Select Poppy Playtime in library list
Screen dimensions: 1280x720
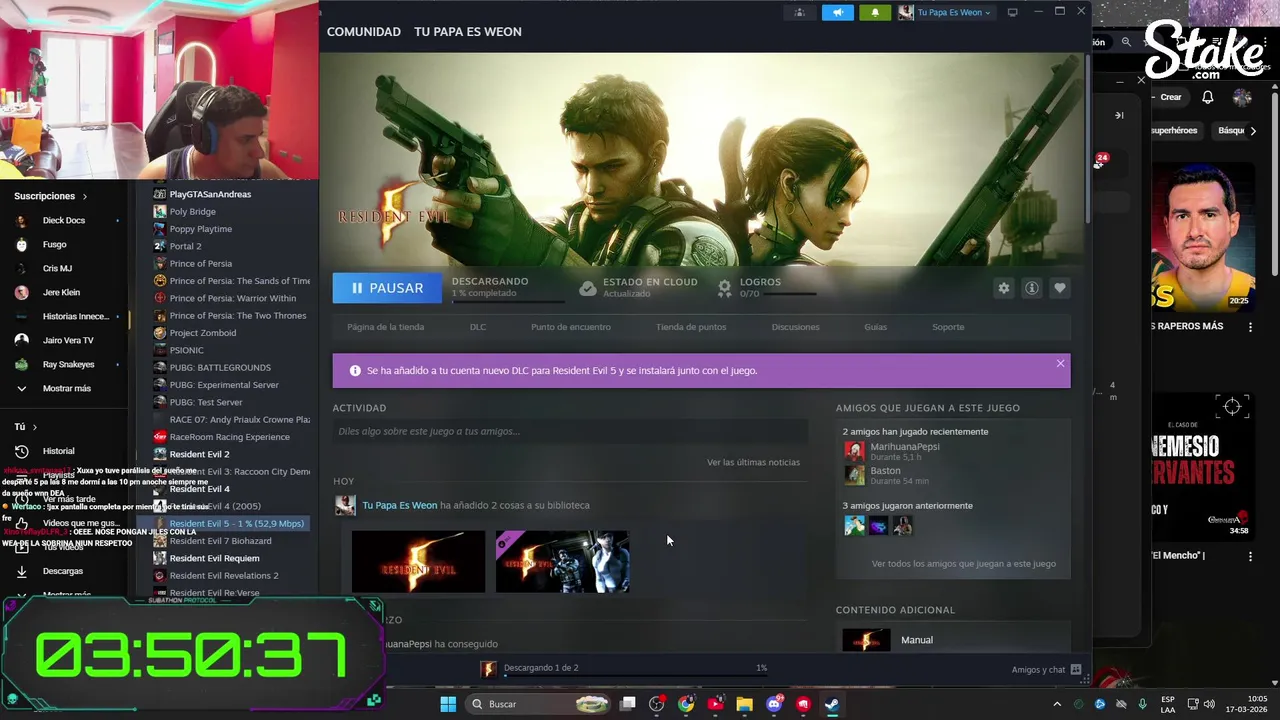[200, 229]
